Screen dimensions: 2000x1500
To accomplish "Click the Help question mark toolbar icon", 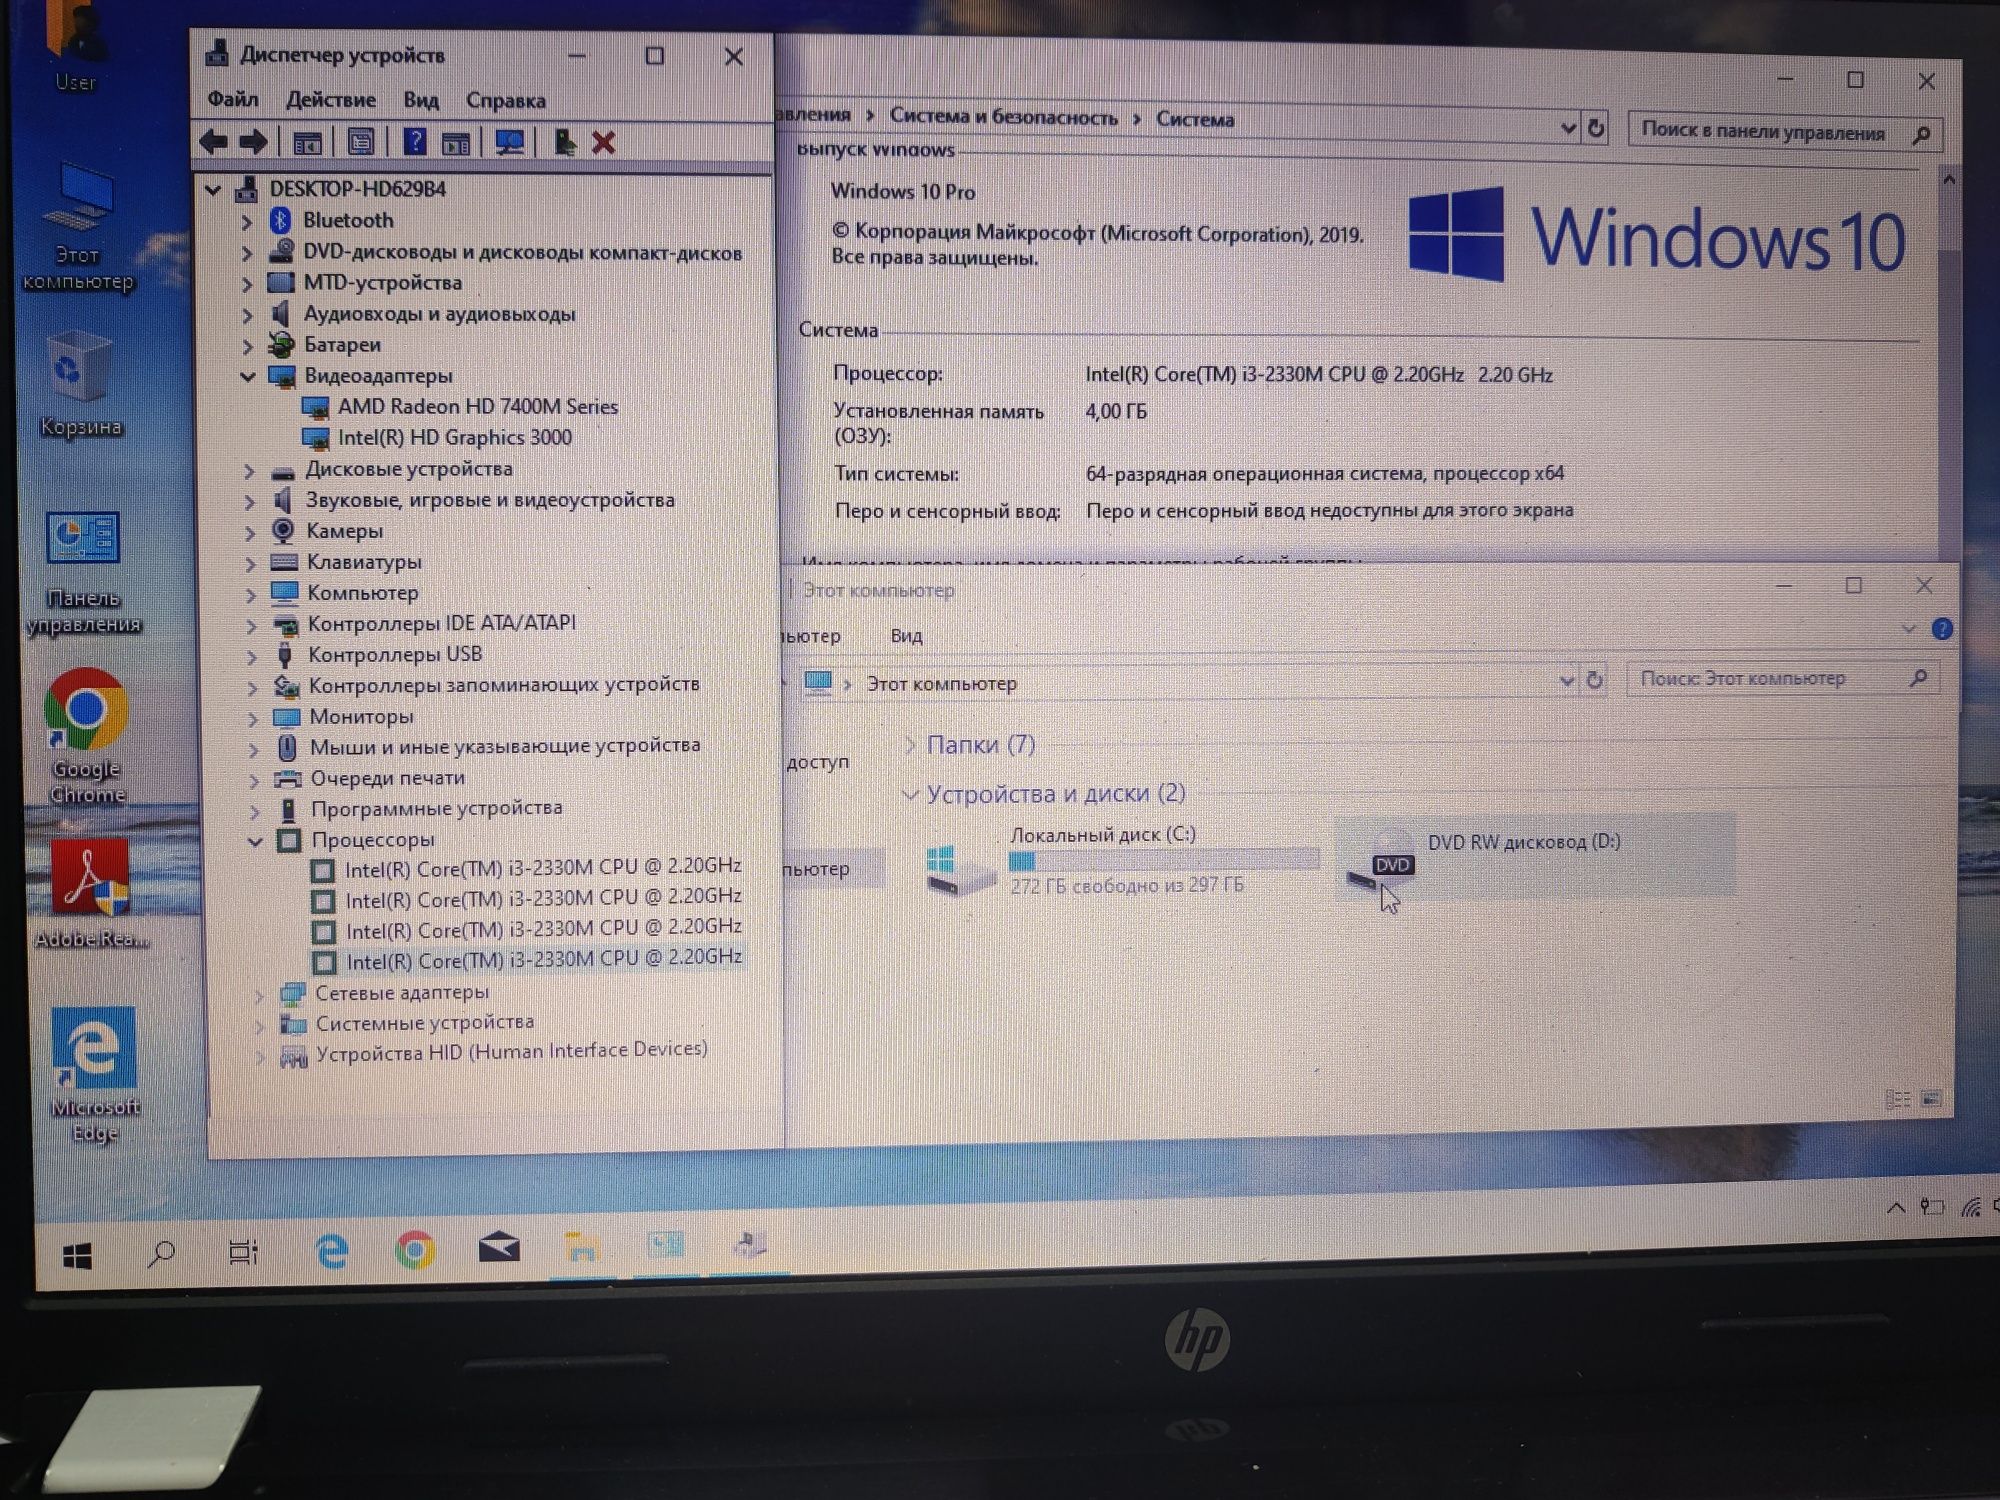I will pyautogui.click(x=414, y=142).
